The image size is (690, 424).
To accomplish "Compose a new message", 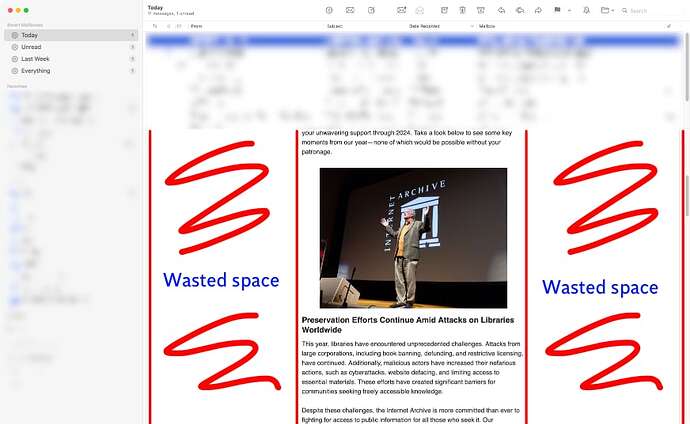I will point(371,10).
